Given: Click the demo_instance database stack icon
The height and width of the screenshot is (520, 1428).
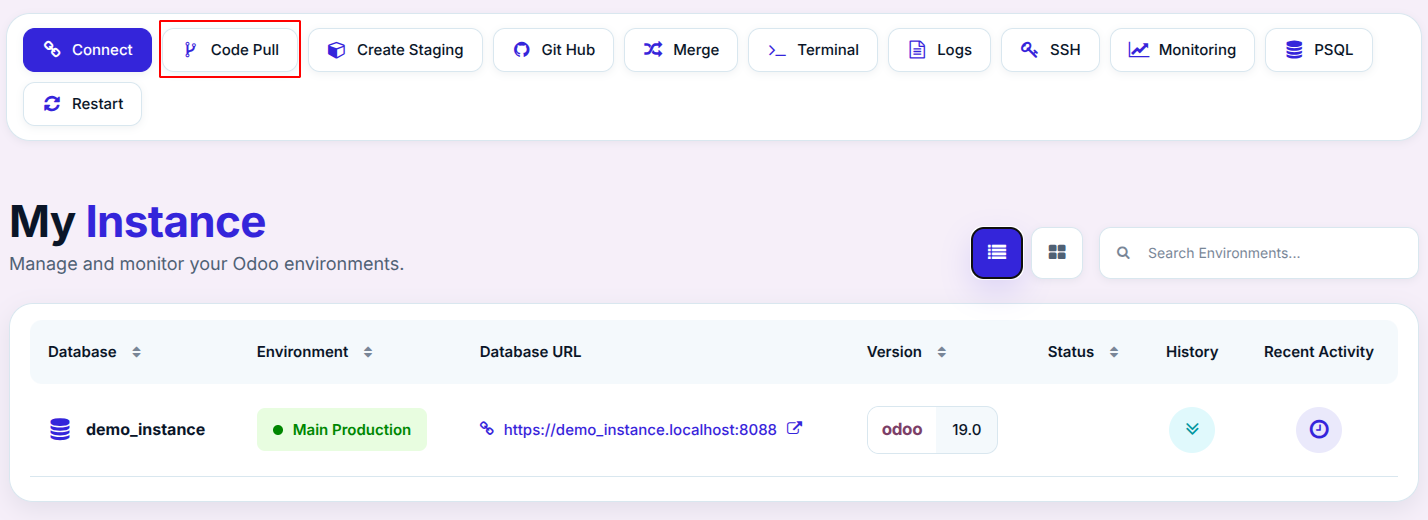Looking at the screenshot, I should tap(60, 430).
